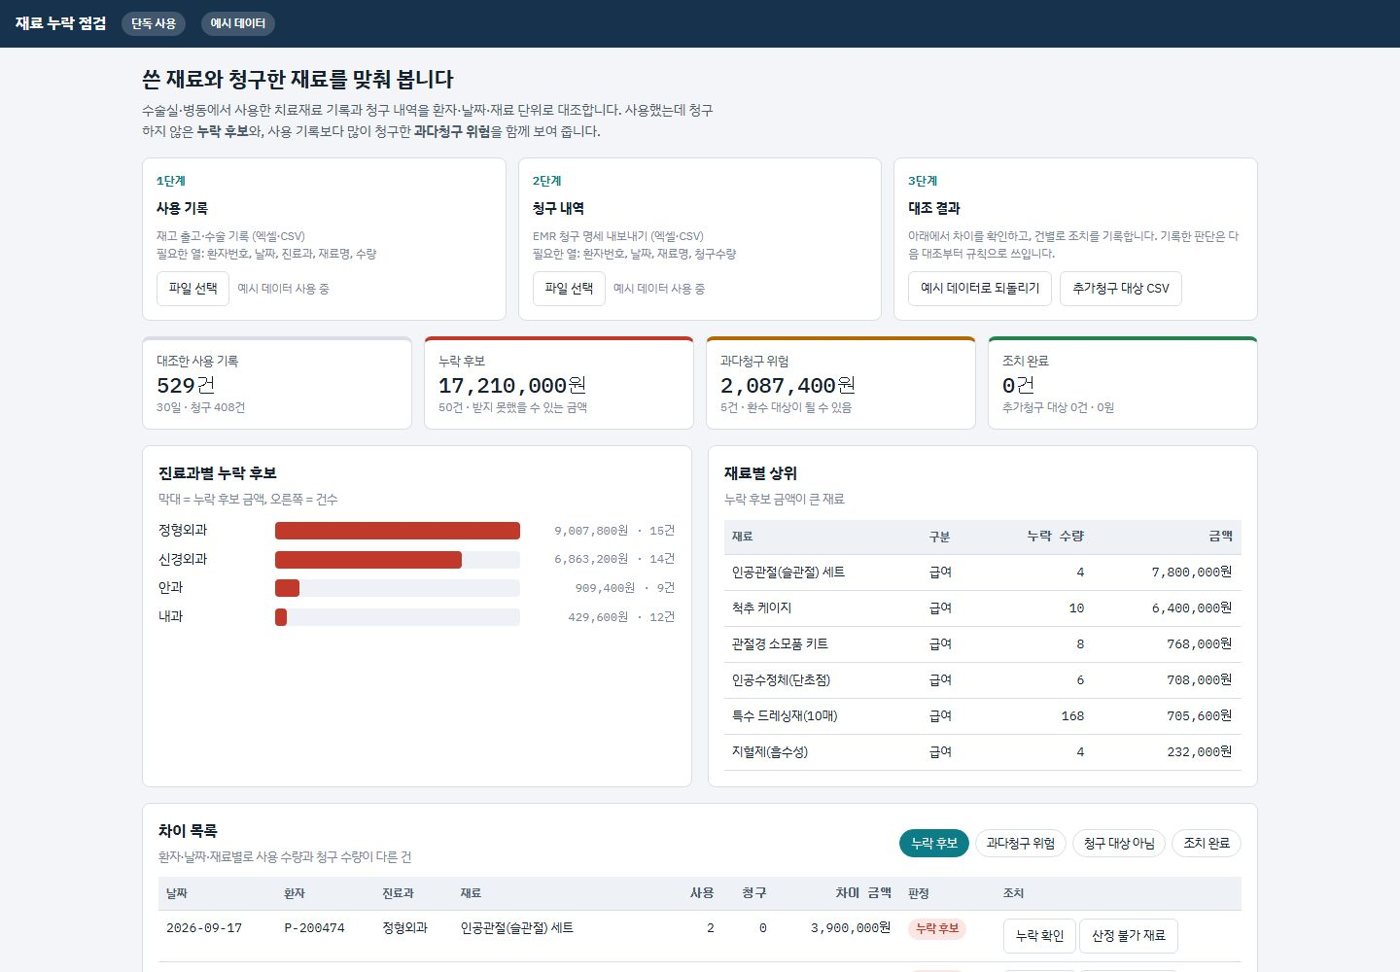Image resolution: width=1400 pixels, height=972 pixels.
Task: Click the 정형외과 bar in the chart
Action: point(397,531)
